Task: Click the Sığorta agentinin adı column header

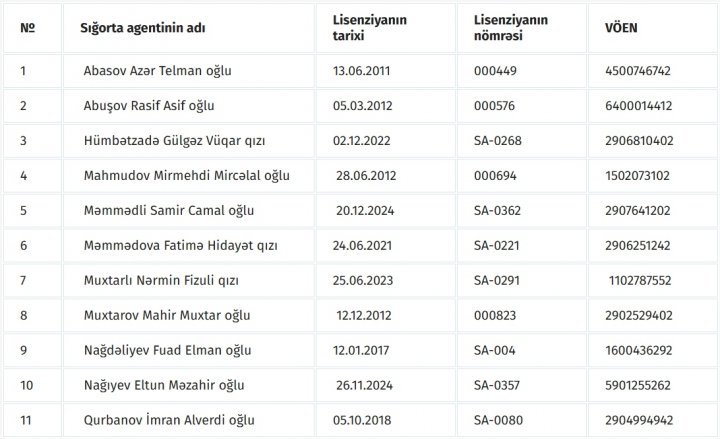Action: point(142,28)
